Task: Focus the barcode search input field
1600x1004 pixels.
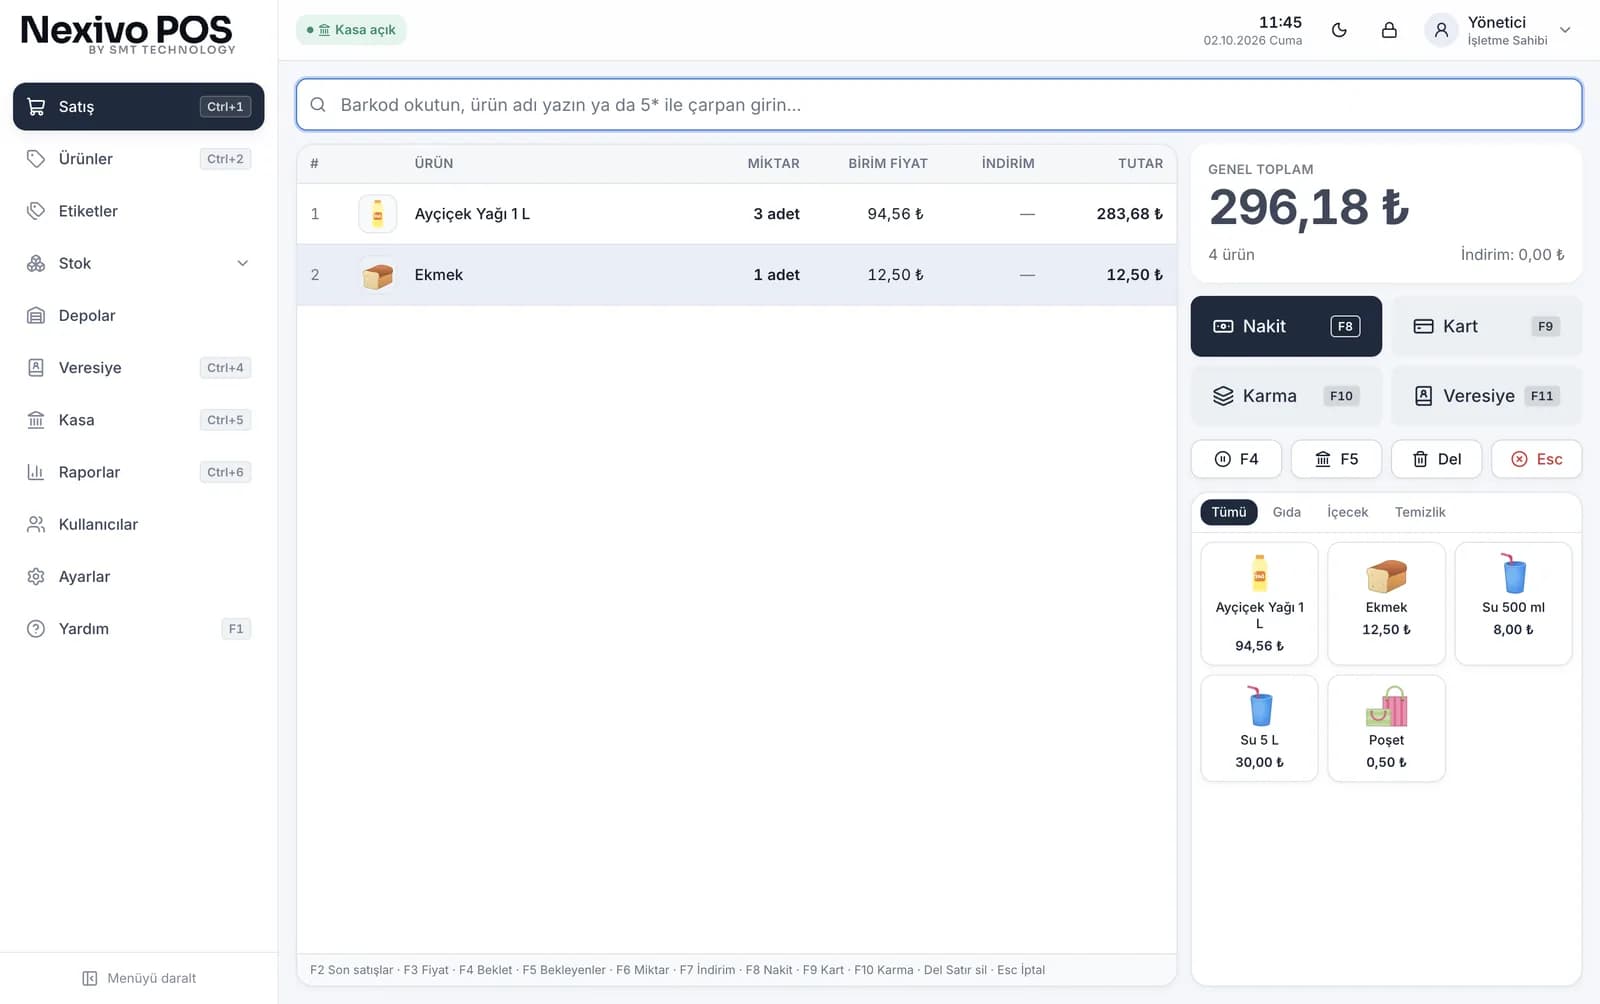Action: (x=939, y=105)
